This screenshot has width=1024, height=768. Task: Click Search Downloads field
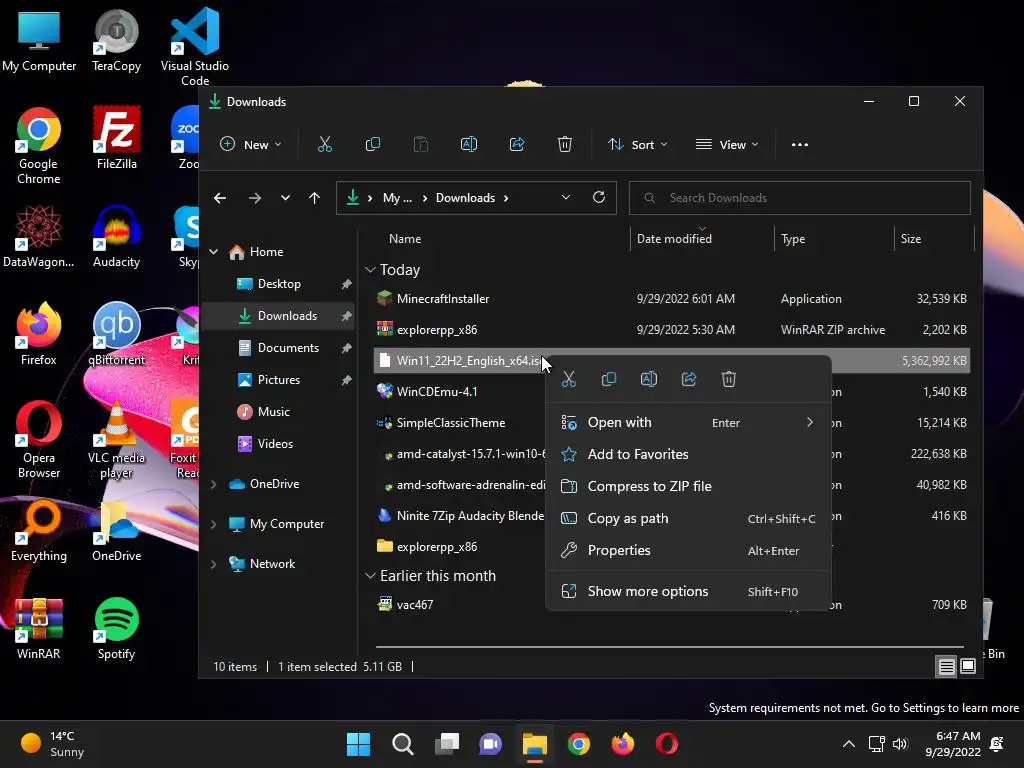point(799,198)
